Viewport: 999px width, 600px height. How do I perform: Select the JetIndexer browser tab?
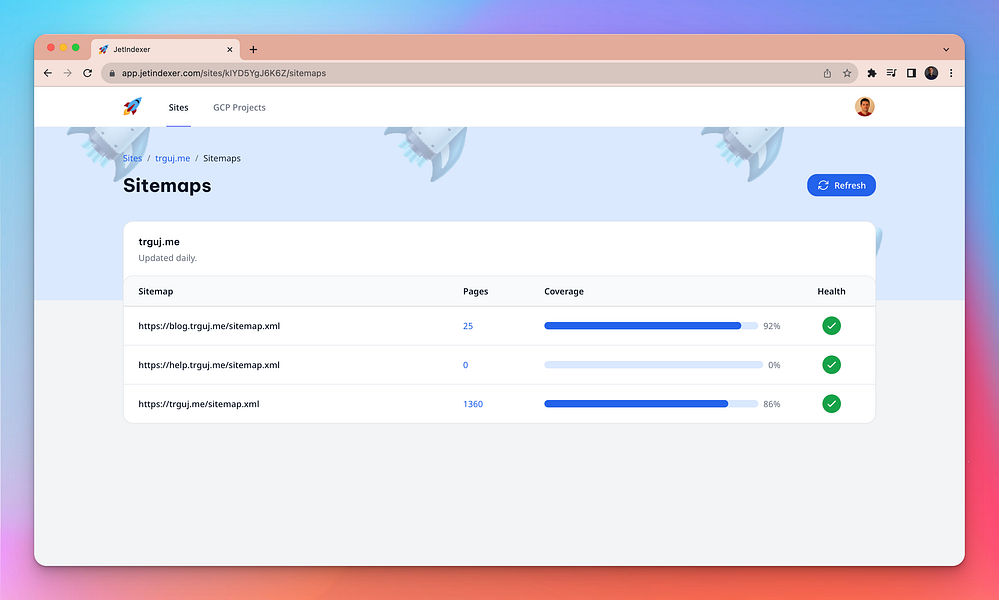click(166, 50)
